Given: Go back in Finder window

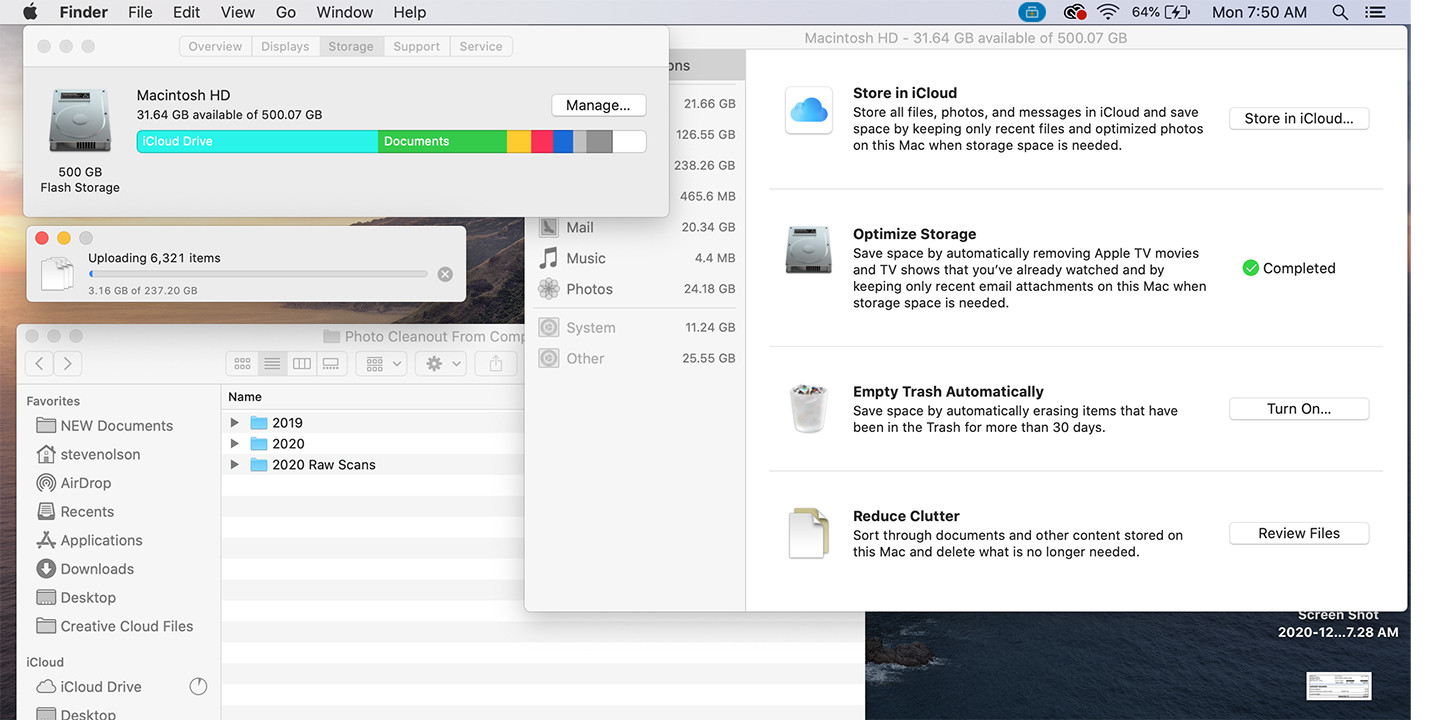Looking at the screenshot, I should (39, 364).
